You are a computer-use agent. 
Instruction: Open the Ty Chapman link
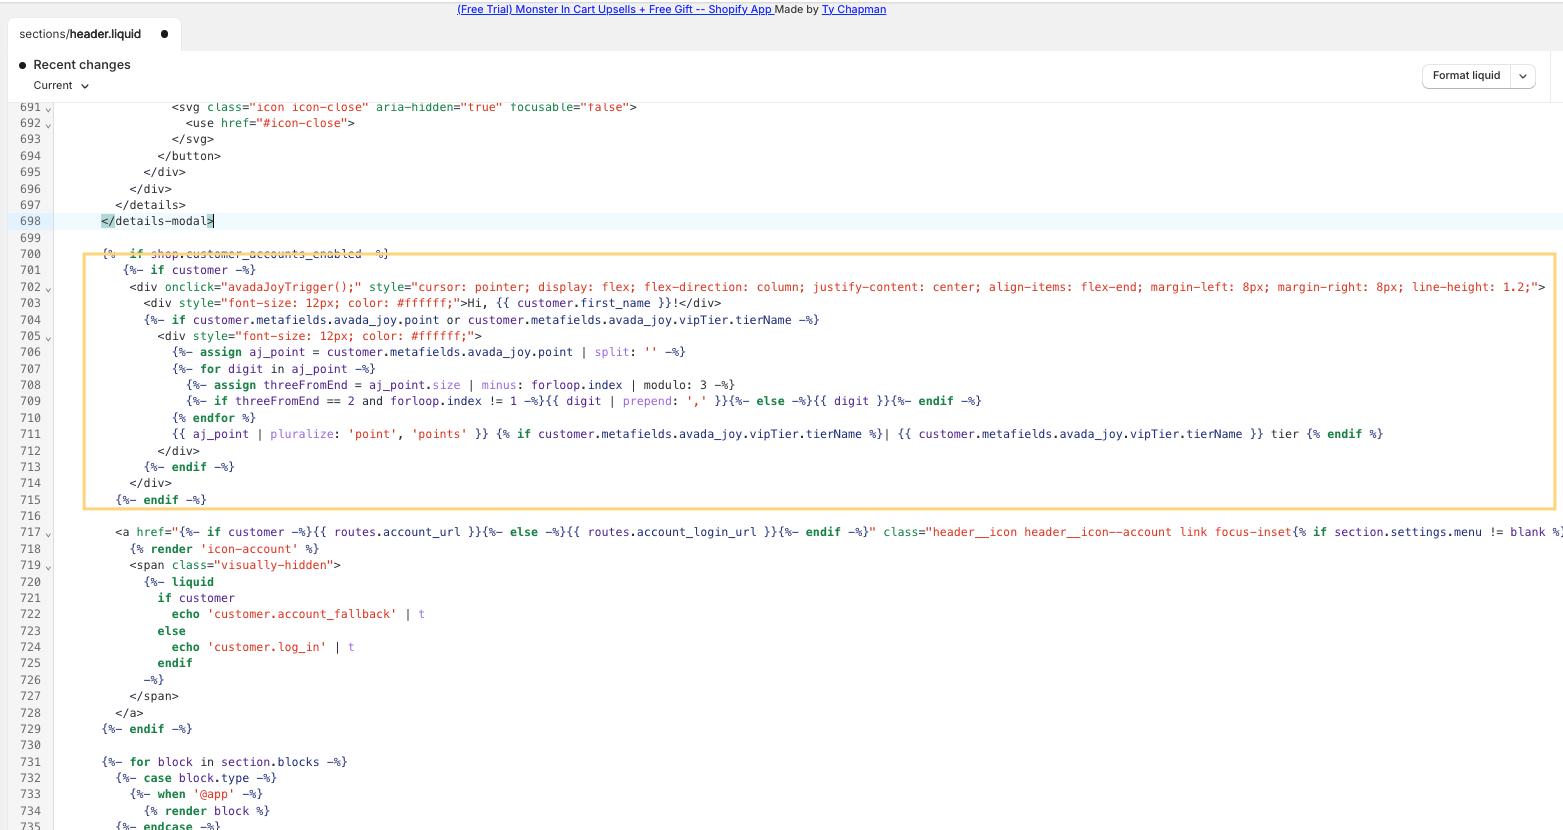click(x=853, y=9)
